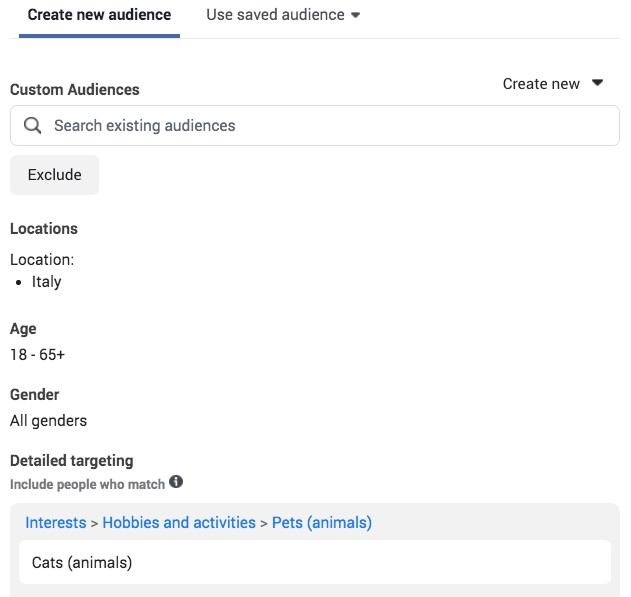Image resolution: width=631 pixels, height=597 pixels.
Task: Edit the 18 - 65+ age range
Action: point(37,355)
